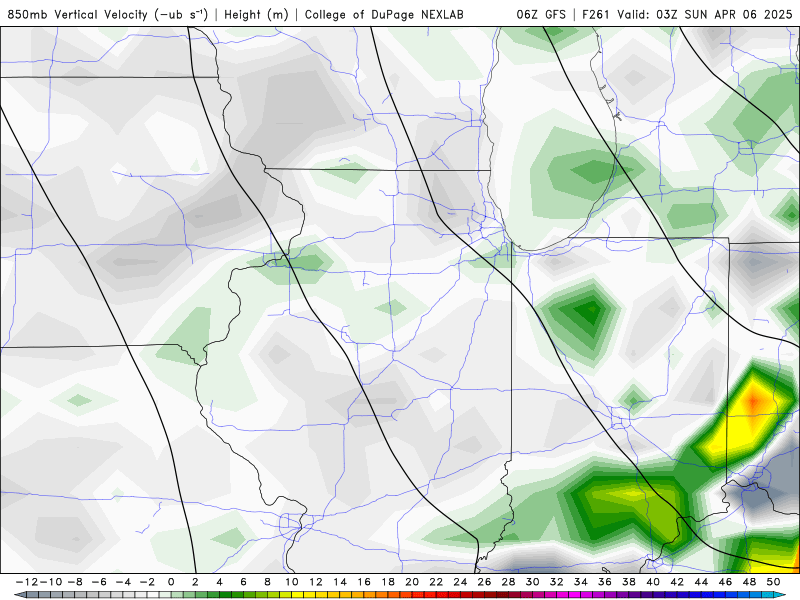Click the "College of DuPage NEXLAB" text
Image resolution: width=800 pixels, height=600 pixels.
(384, 14)
